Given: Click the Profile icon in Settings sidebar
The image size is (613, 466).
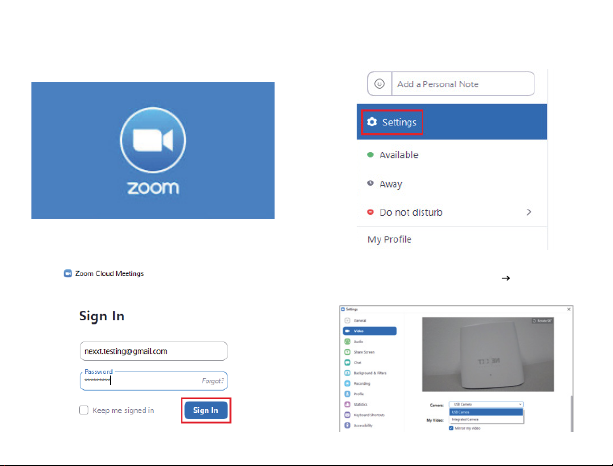Looking at the screenshot, I should pyautogui.click(x=347, y=394).
